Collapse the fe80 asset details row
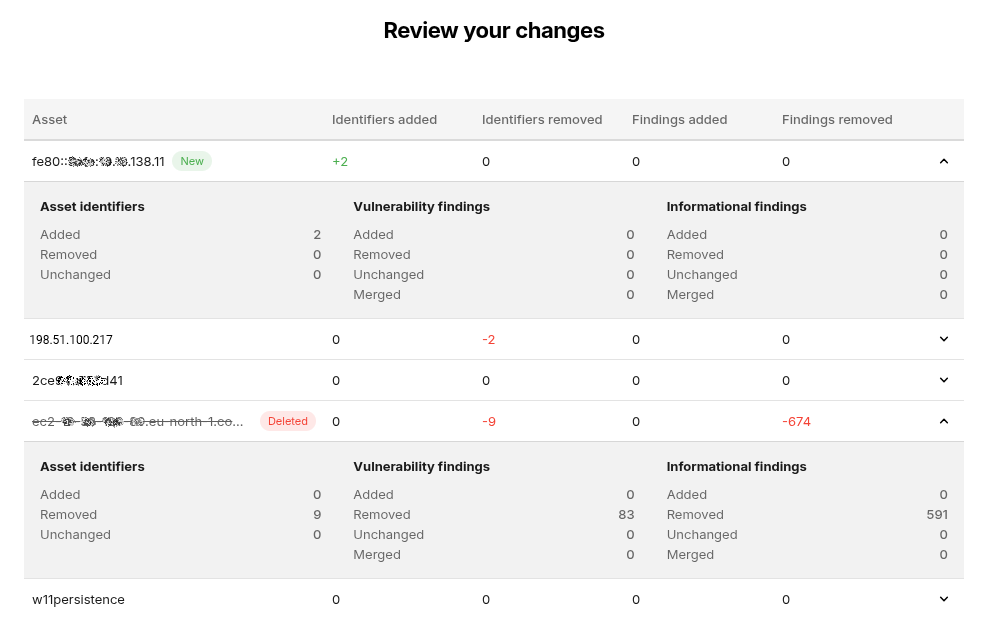The height and width of the screenshot is (625, 993). pos(943,161)
